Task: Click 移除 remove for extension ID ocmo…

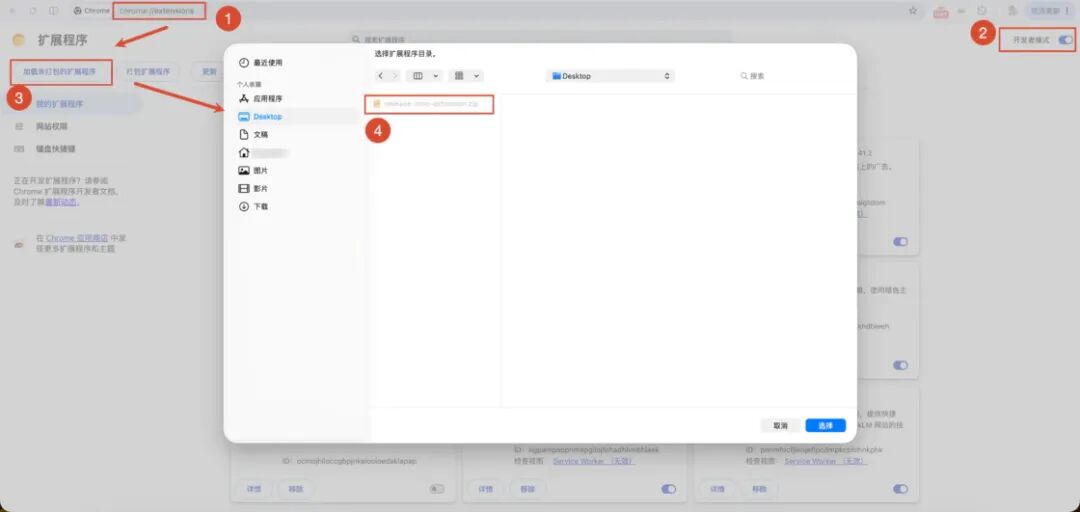Action: click(296, 489)
